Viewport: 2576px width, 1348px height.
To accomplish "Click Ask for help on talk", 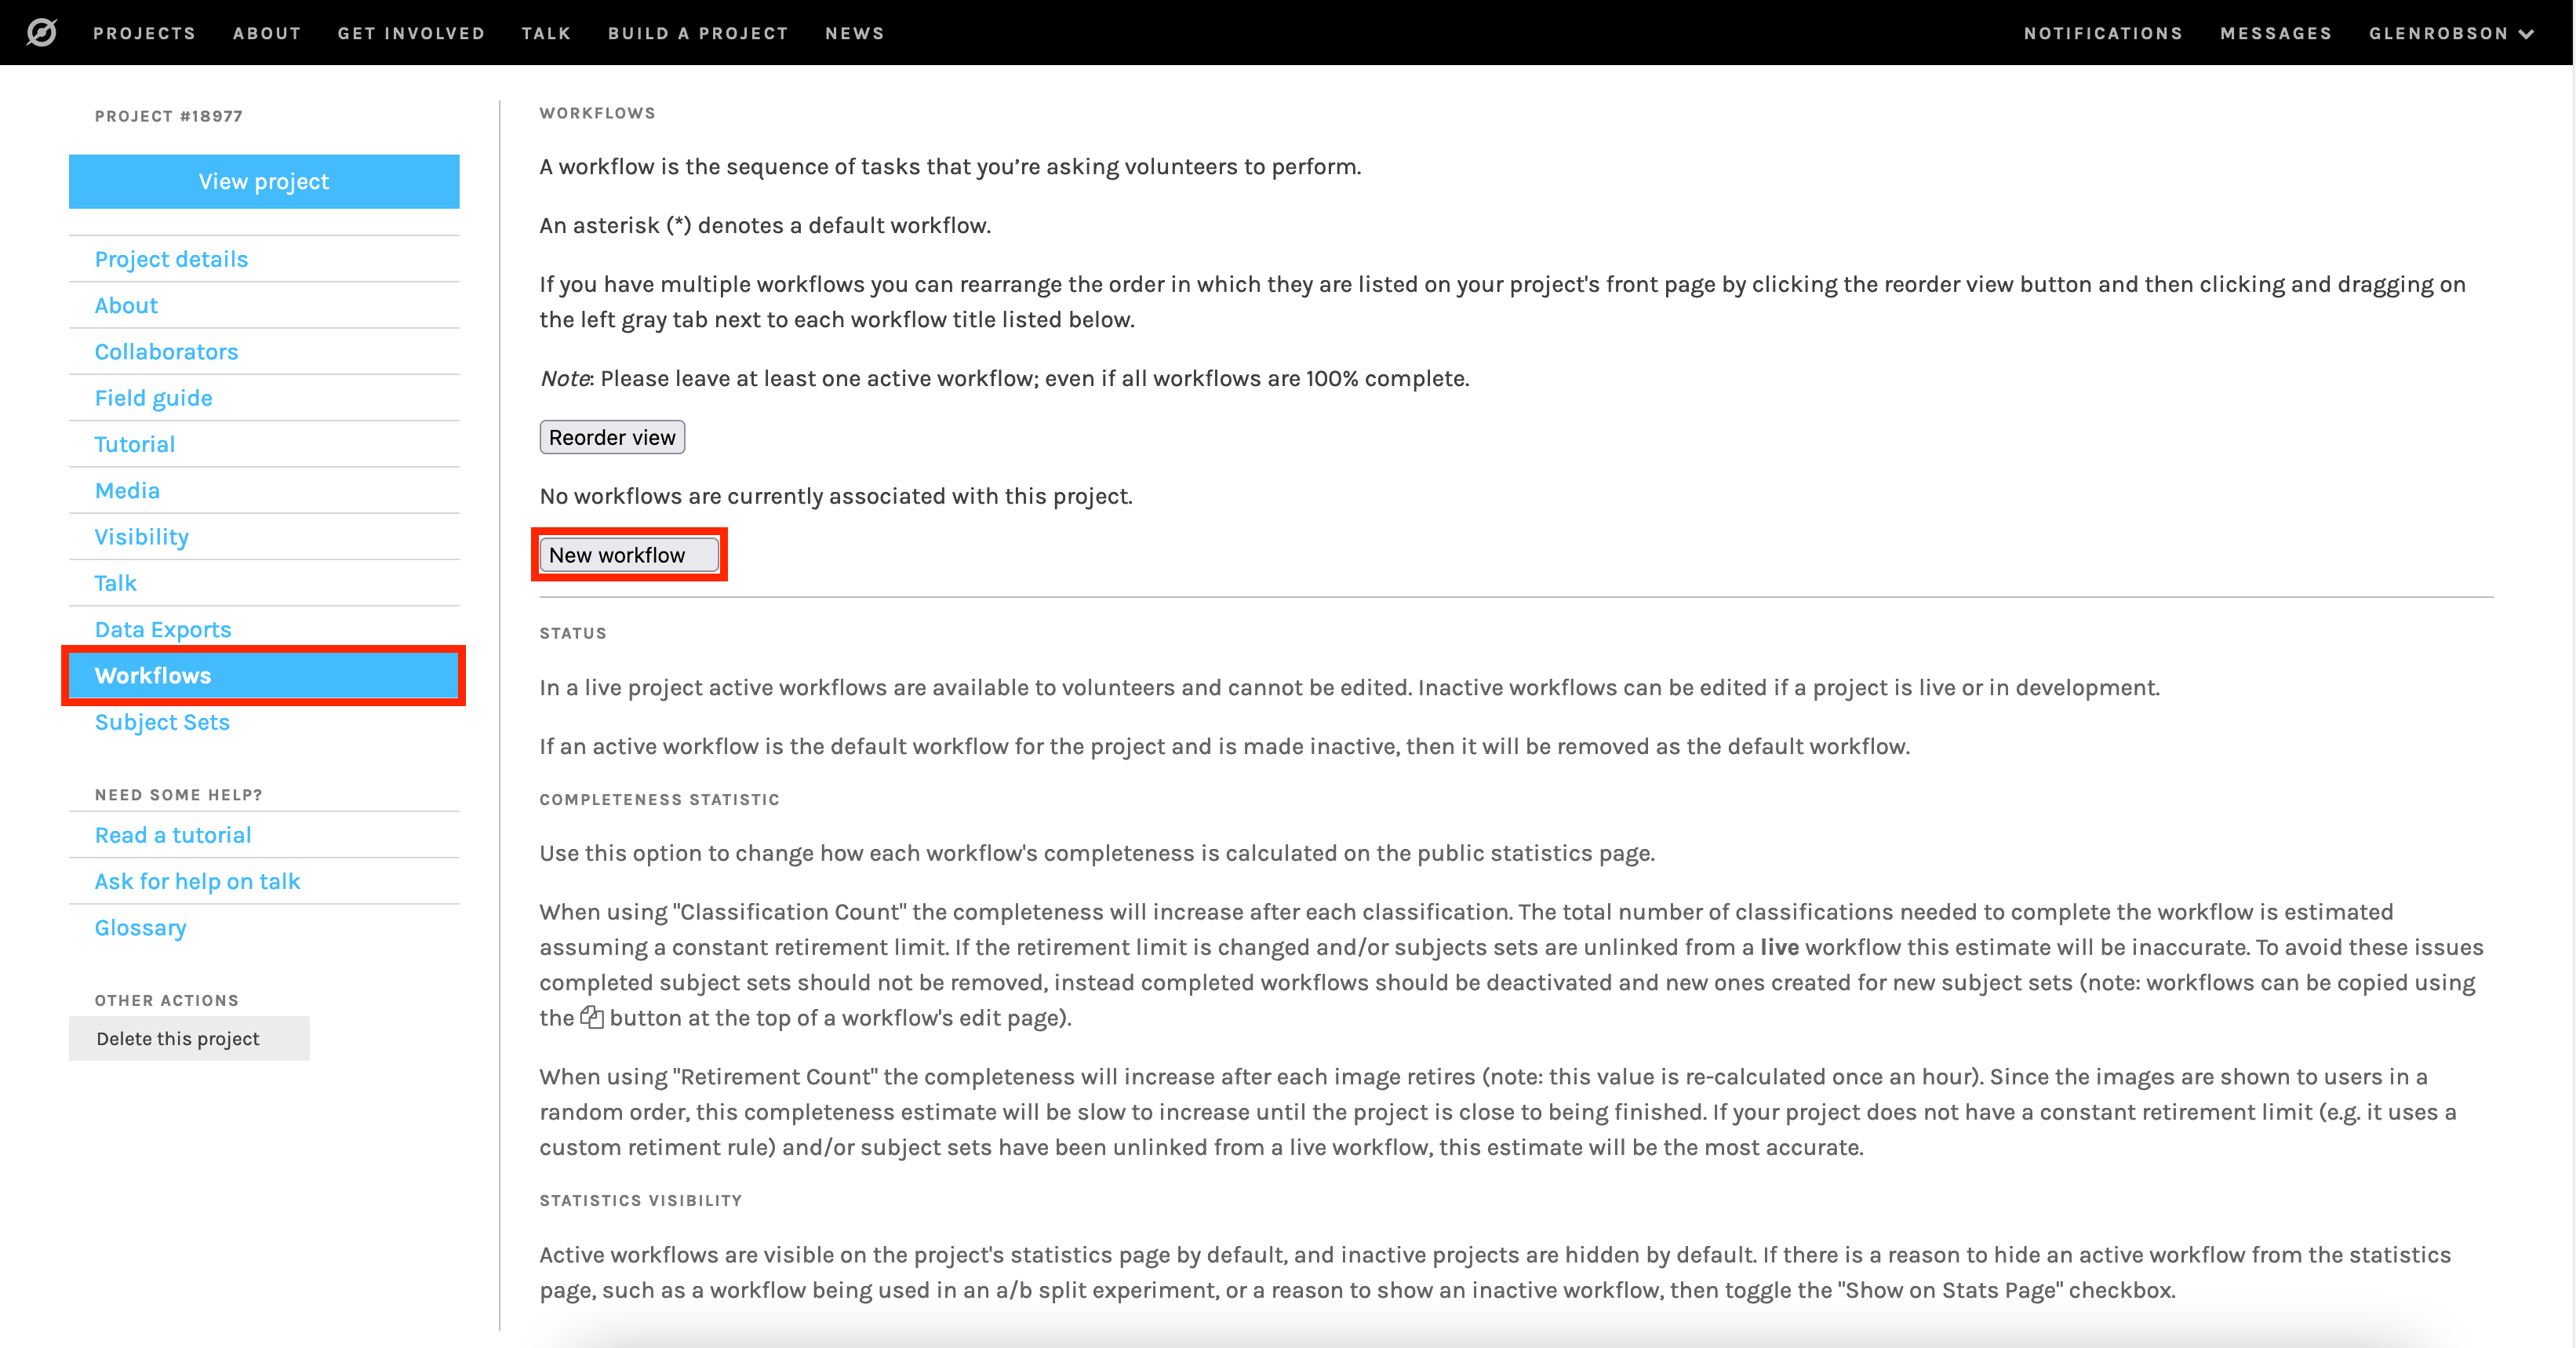I will tap(198, 881).
